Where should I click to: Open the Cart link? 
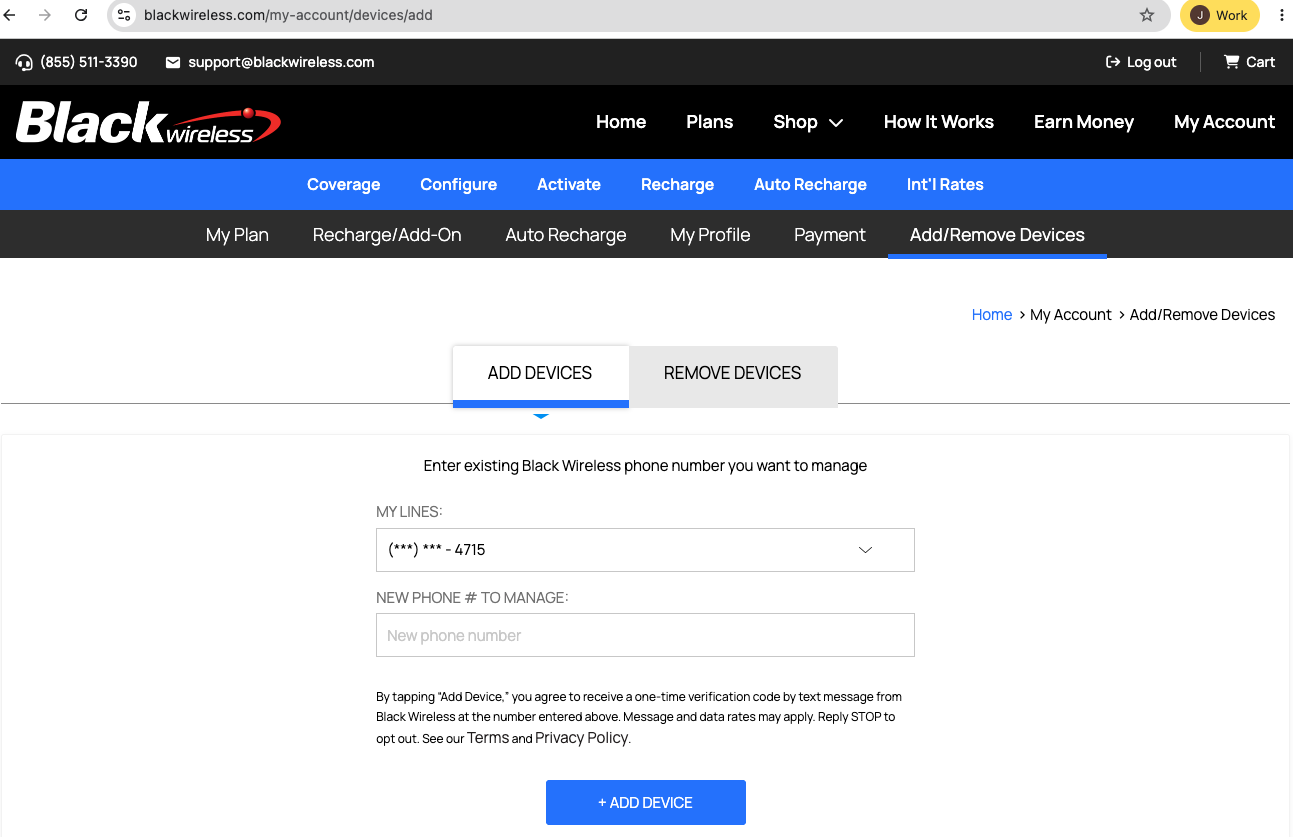click(x=1260, y=62)
